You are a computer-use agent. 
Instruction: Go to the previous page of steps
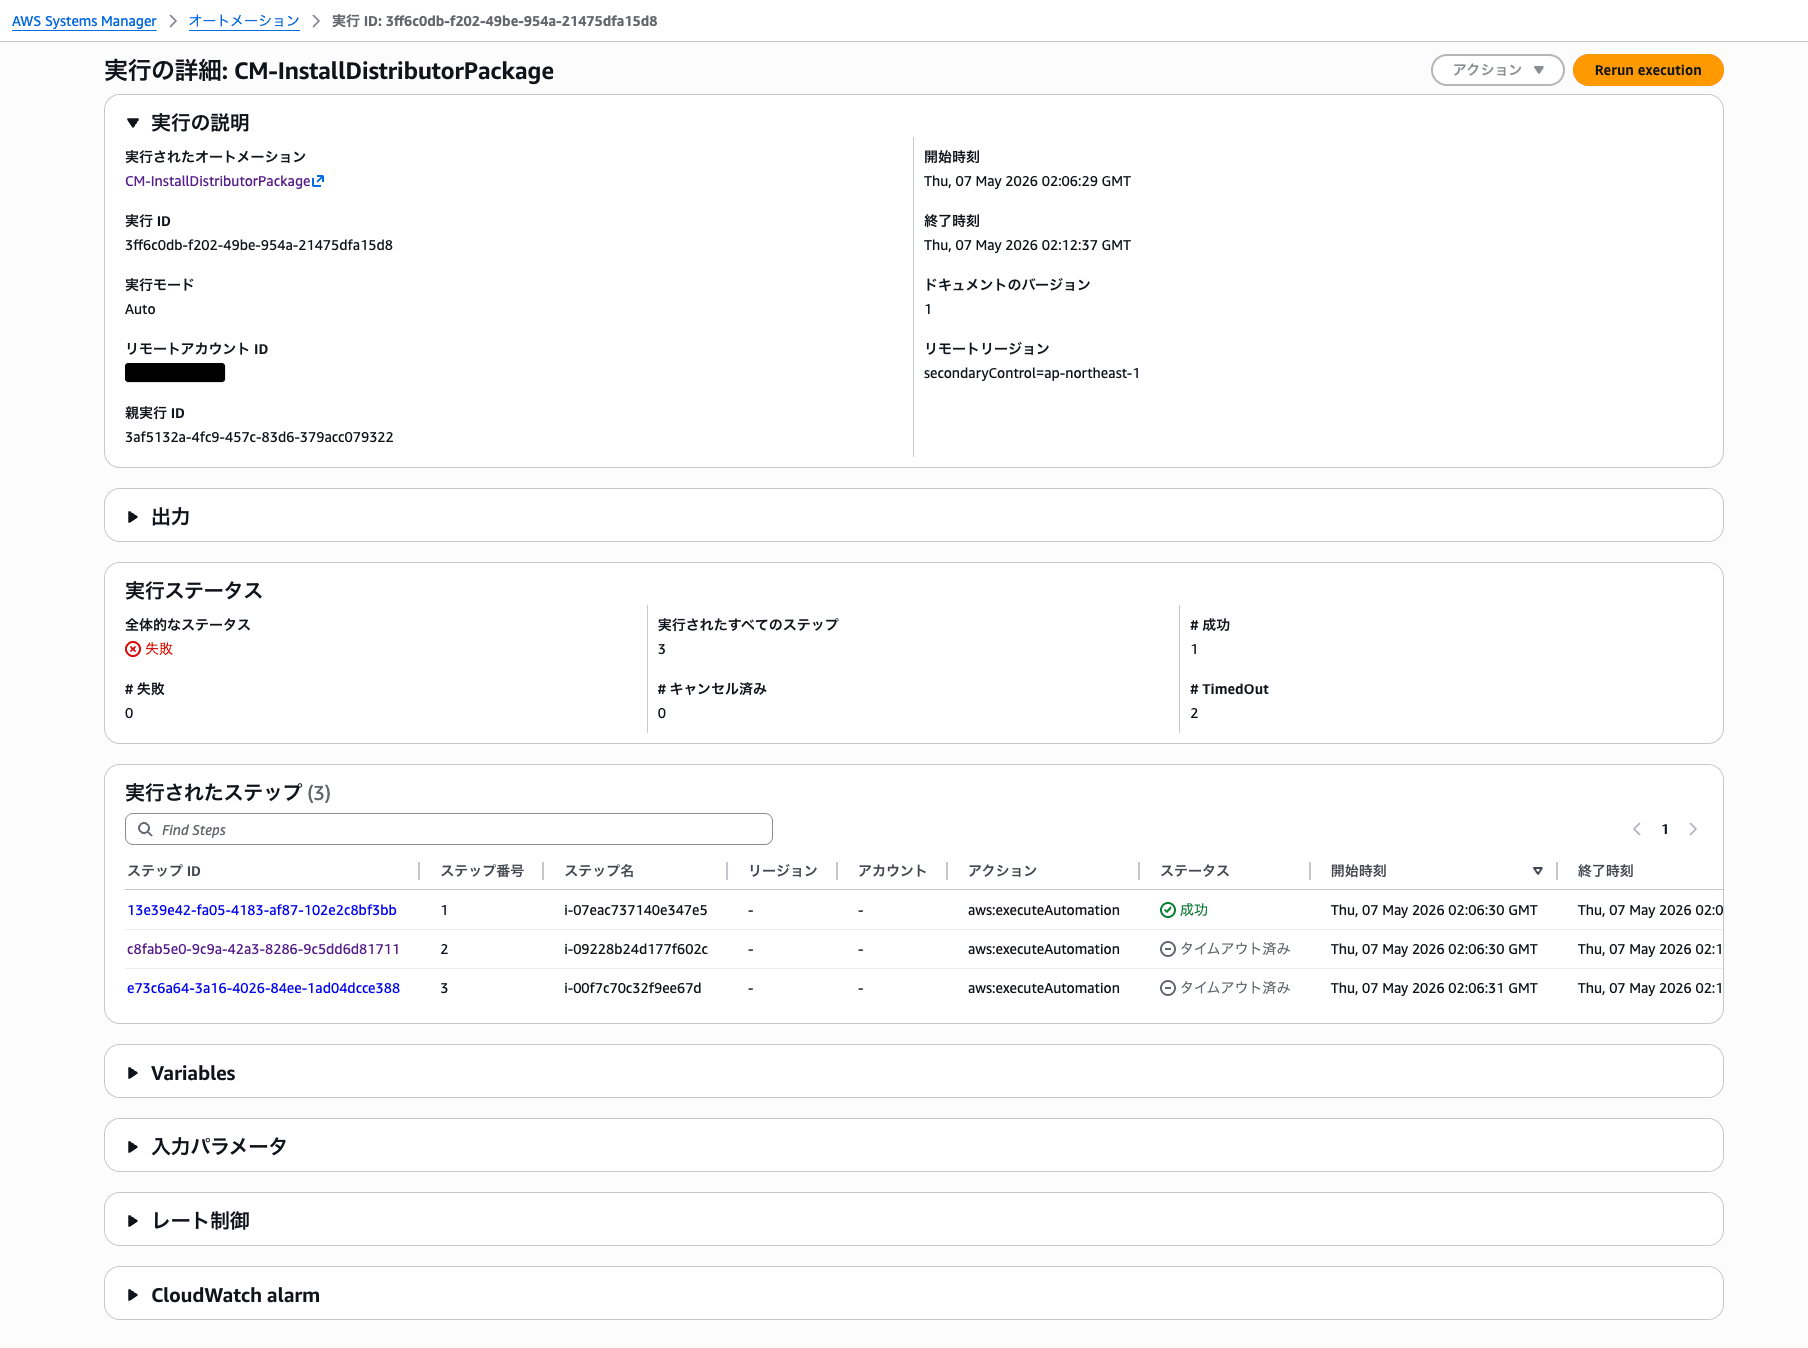pos(1637,829)
